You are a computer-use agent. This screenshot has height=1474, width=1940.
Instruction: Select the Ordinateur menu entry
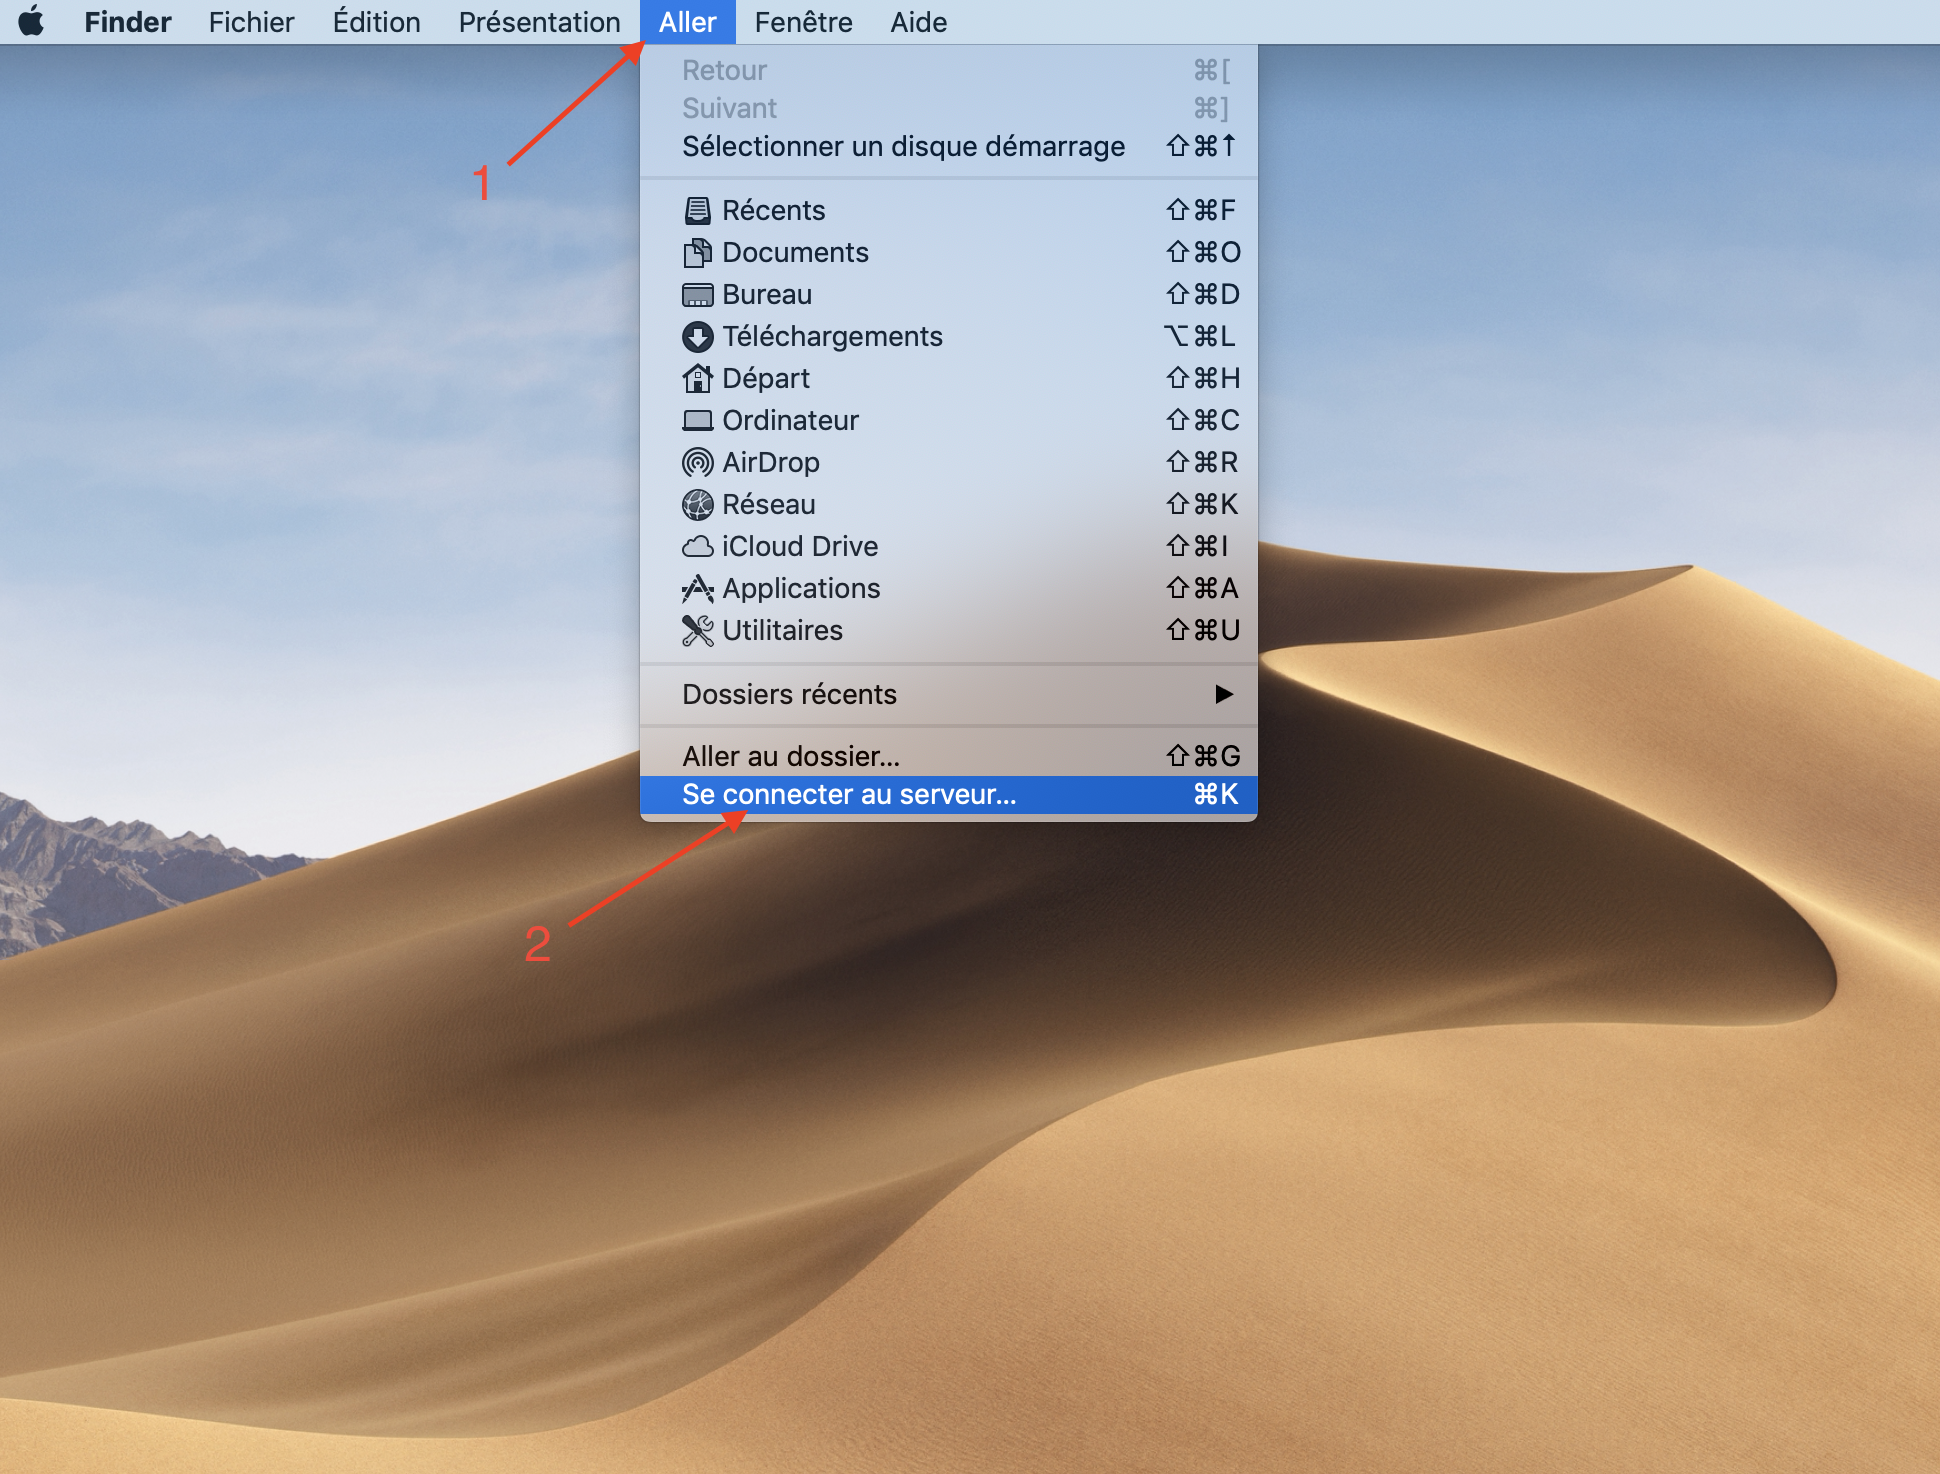[x=948, y=420]
